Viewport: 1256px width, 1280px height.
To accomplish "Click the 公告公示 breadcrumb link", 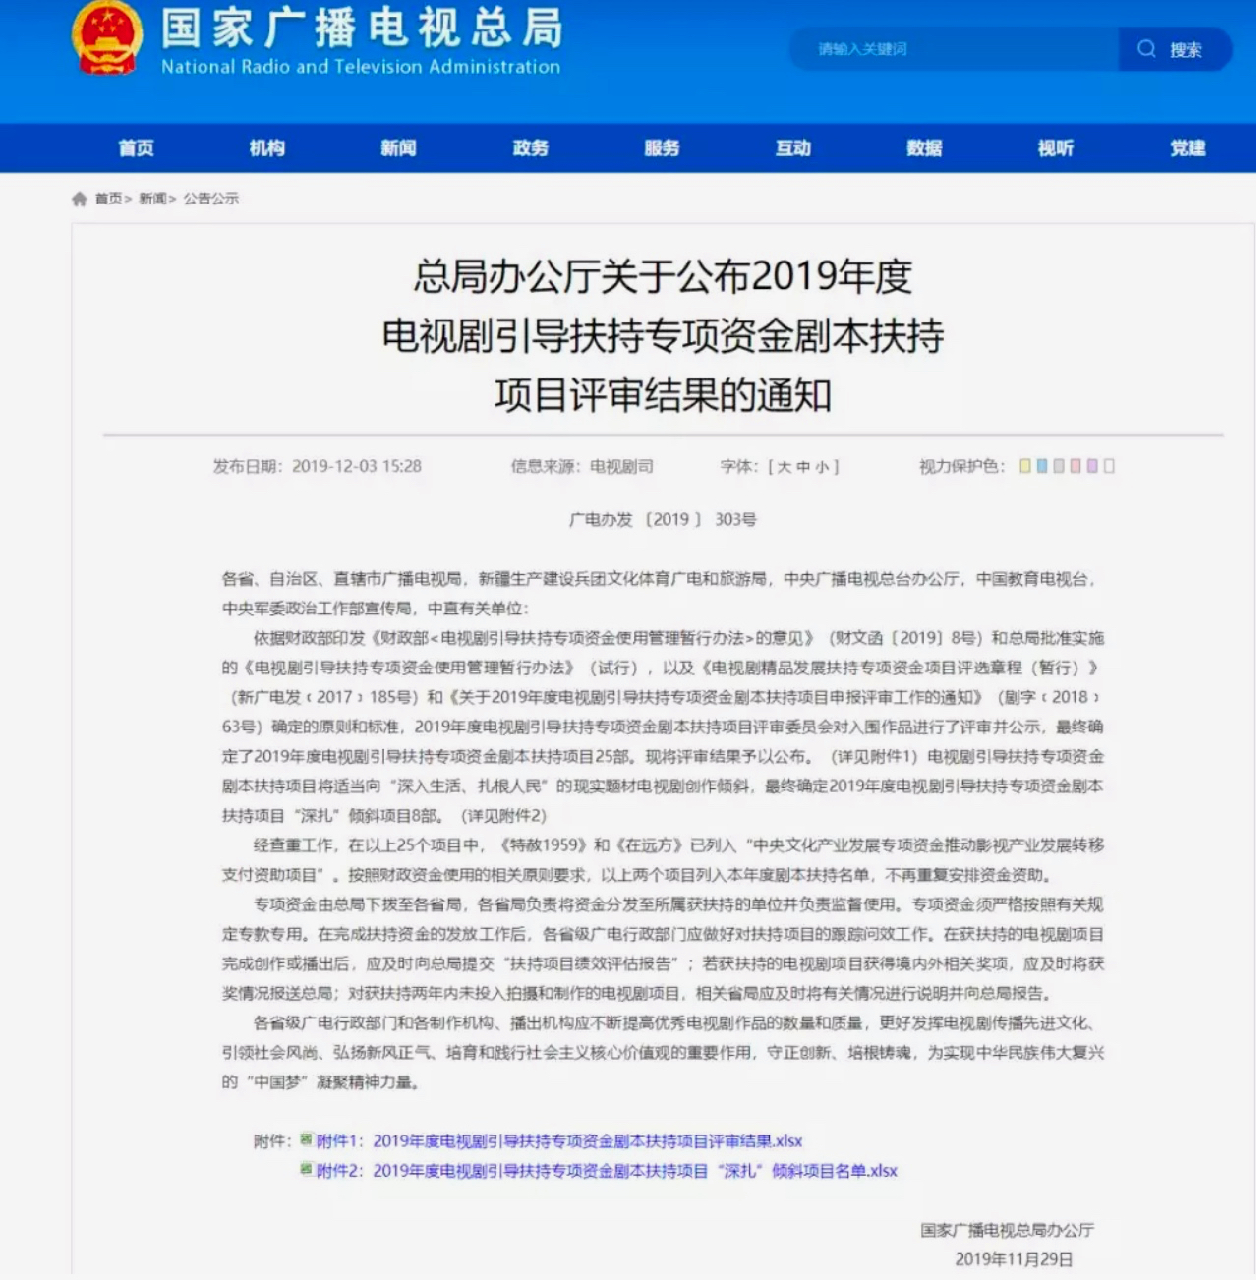I will pos(211,199).
